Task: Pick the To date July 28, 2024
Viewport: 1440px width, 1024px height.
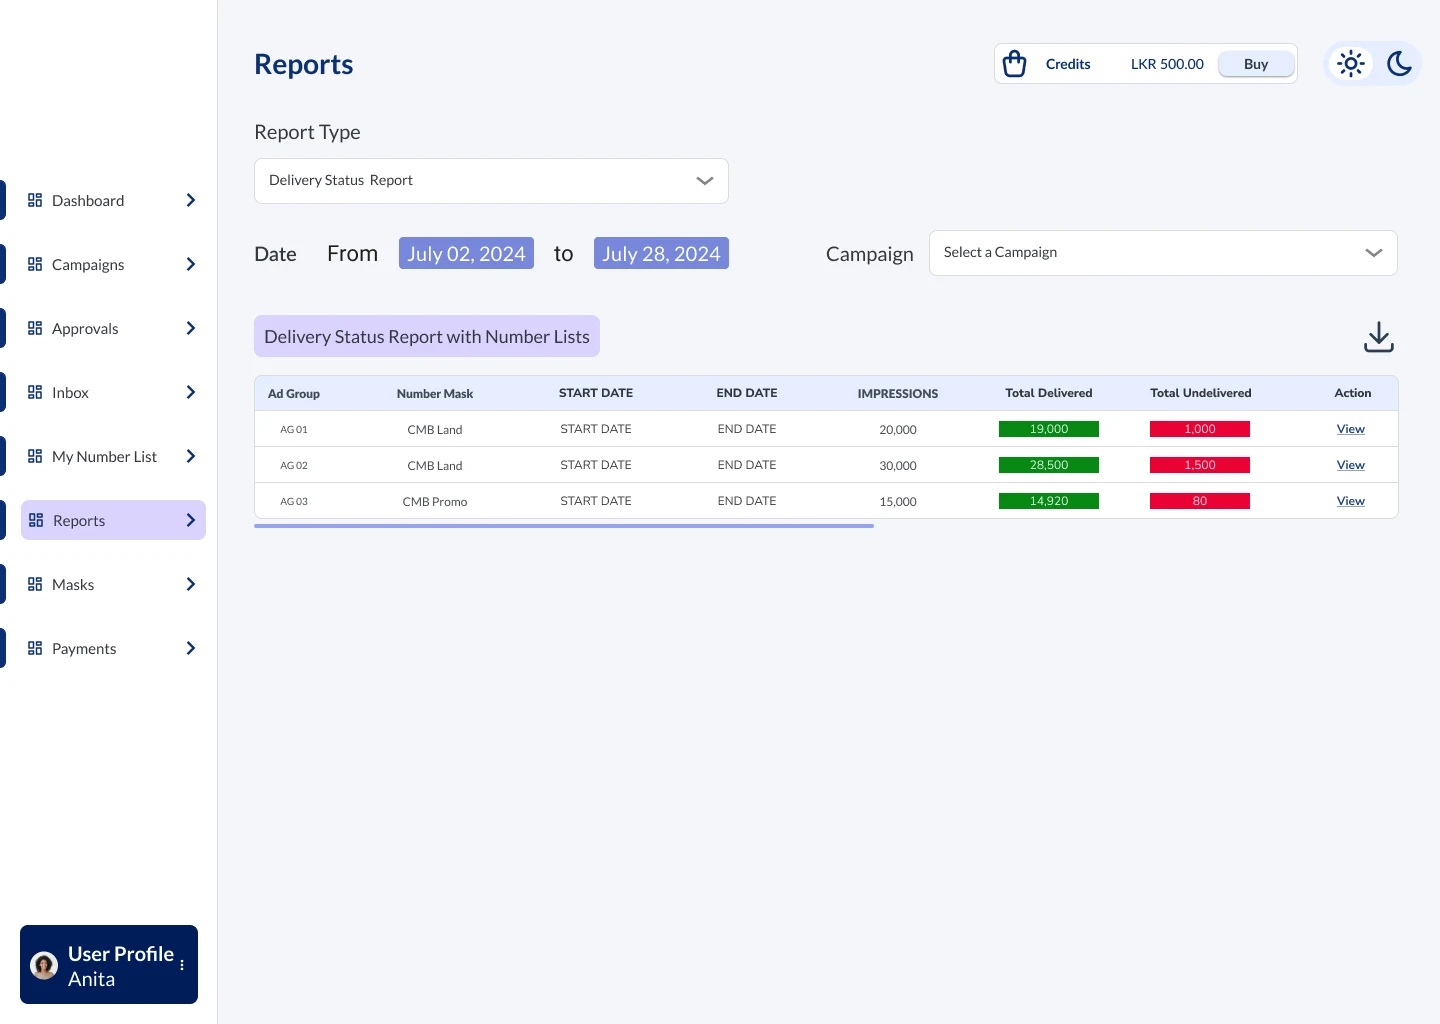Action: point(661,253)
